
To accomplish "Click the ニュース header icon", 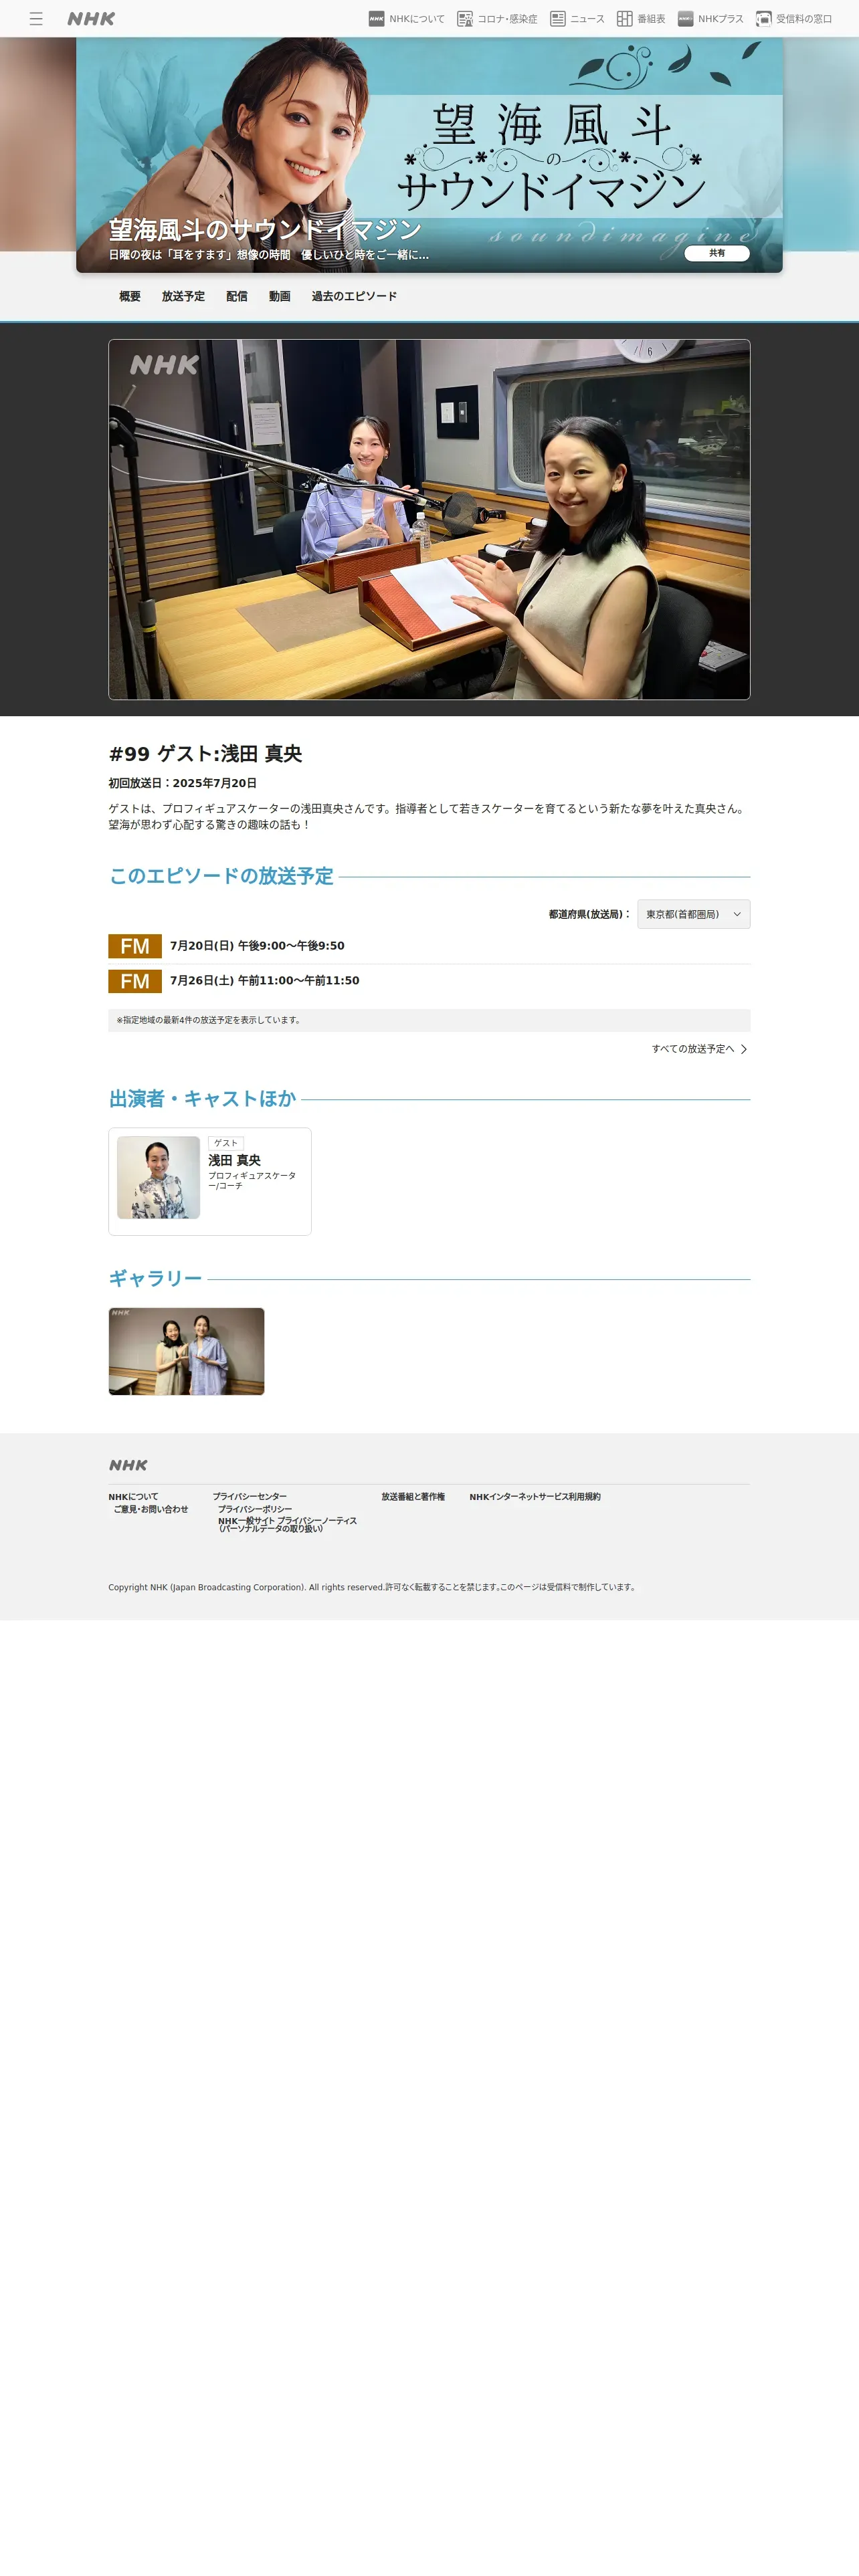I will coord(558,19).
